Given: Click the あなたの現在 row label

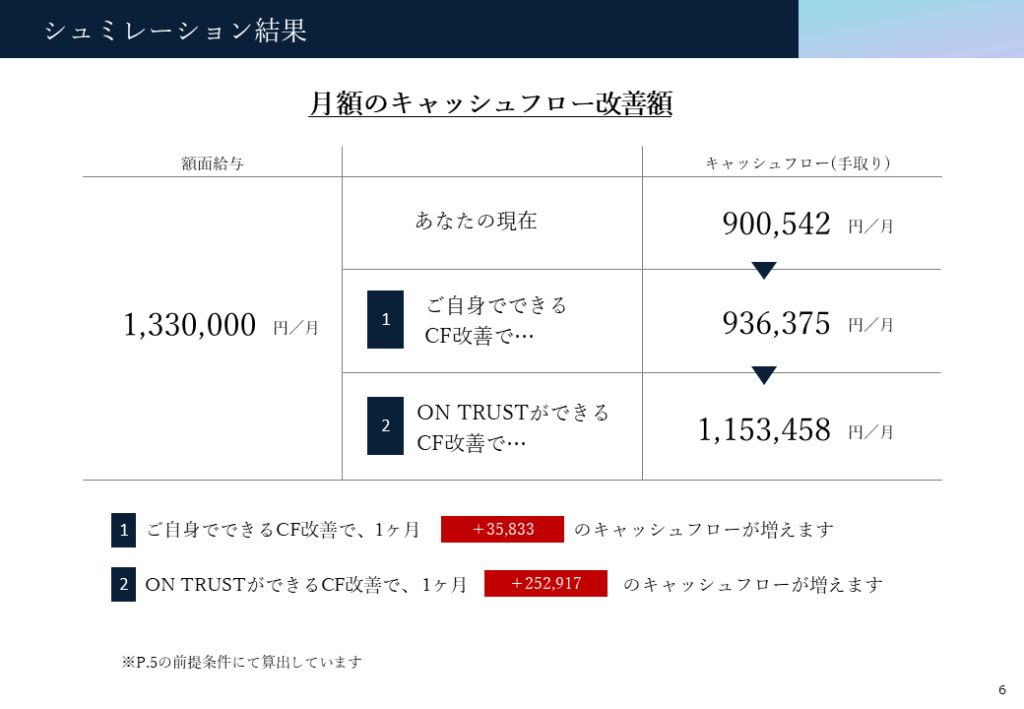Looking at the screenshot, I should tap(476, 221).
